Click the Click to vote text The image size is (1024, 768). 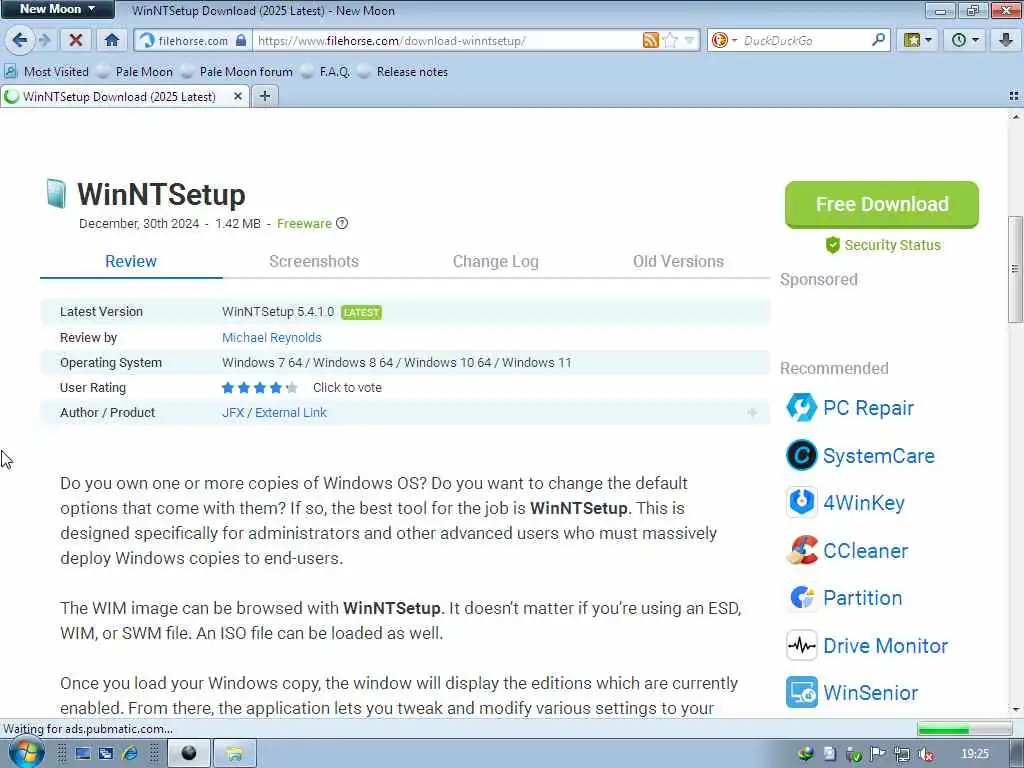[x=347, y=388]
